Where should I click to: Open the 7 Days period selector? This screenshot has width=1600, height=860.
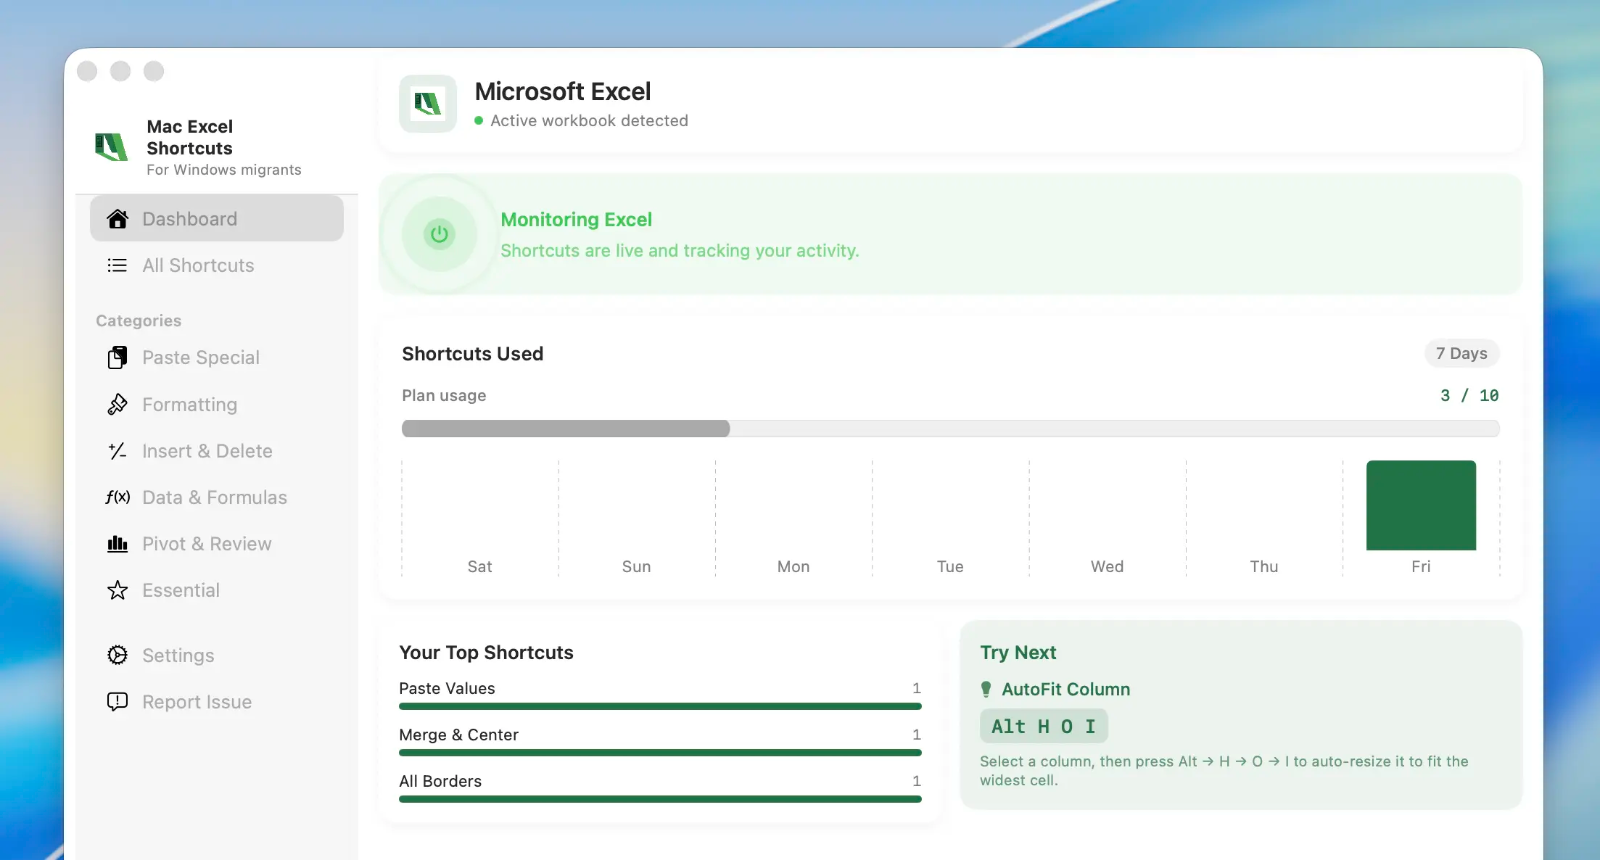(x=1461, y=353)
